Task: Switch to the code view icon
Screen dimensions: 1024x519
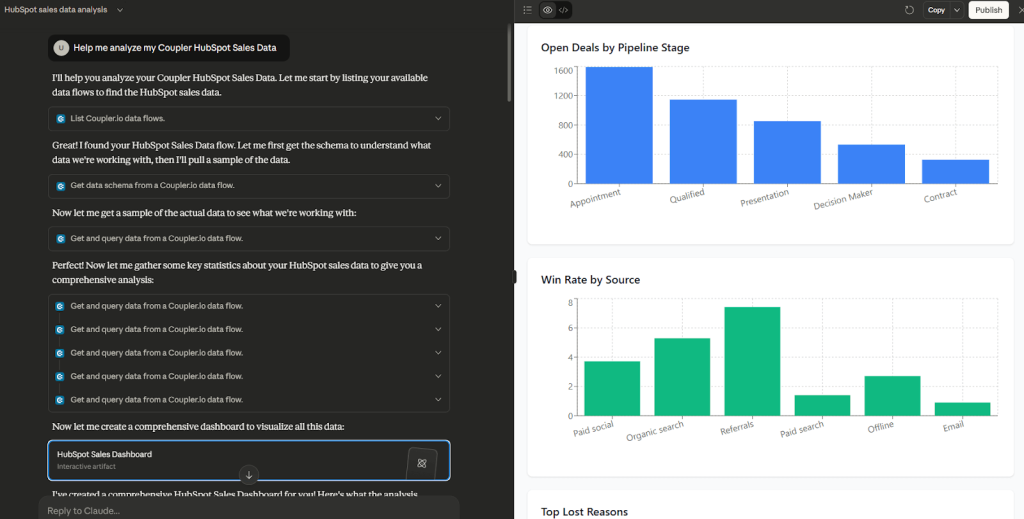Action: coord(564,10)
